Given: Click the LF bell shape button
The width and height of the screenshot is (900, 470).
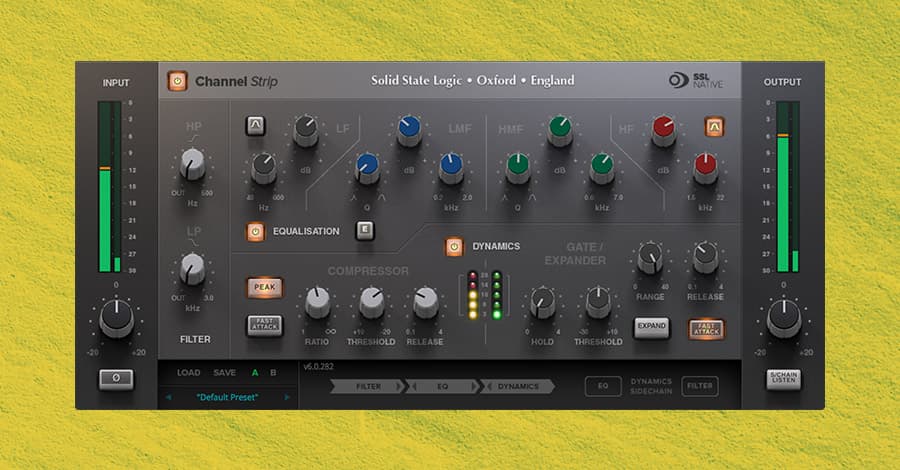Looking at the screenshot, I should point(255,126).
